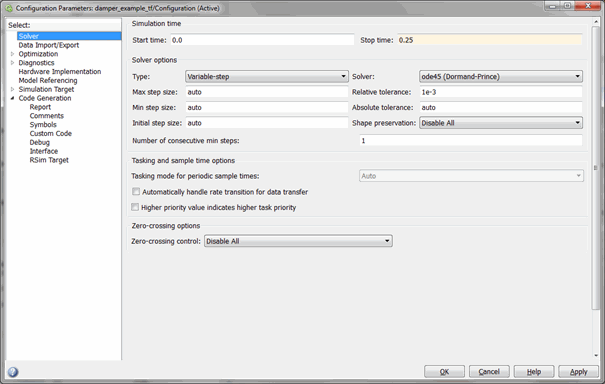Open the Shape preservation dropdown
The height and width of the screenshot is (384, 605).
pyautogui.click(x=501, y=123)
